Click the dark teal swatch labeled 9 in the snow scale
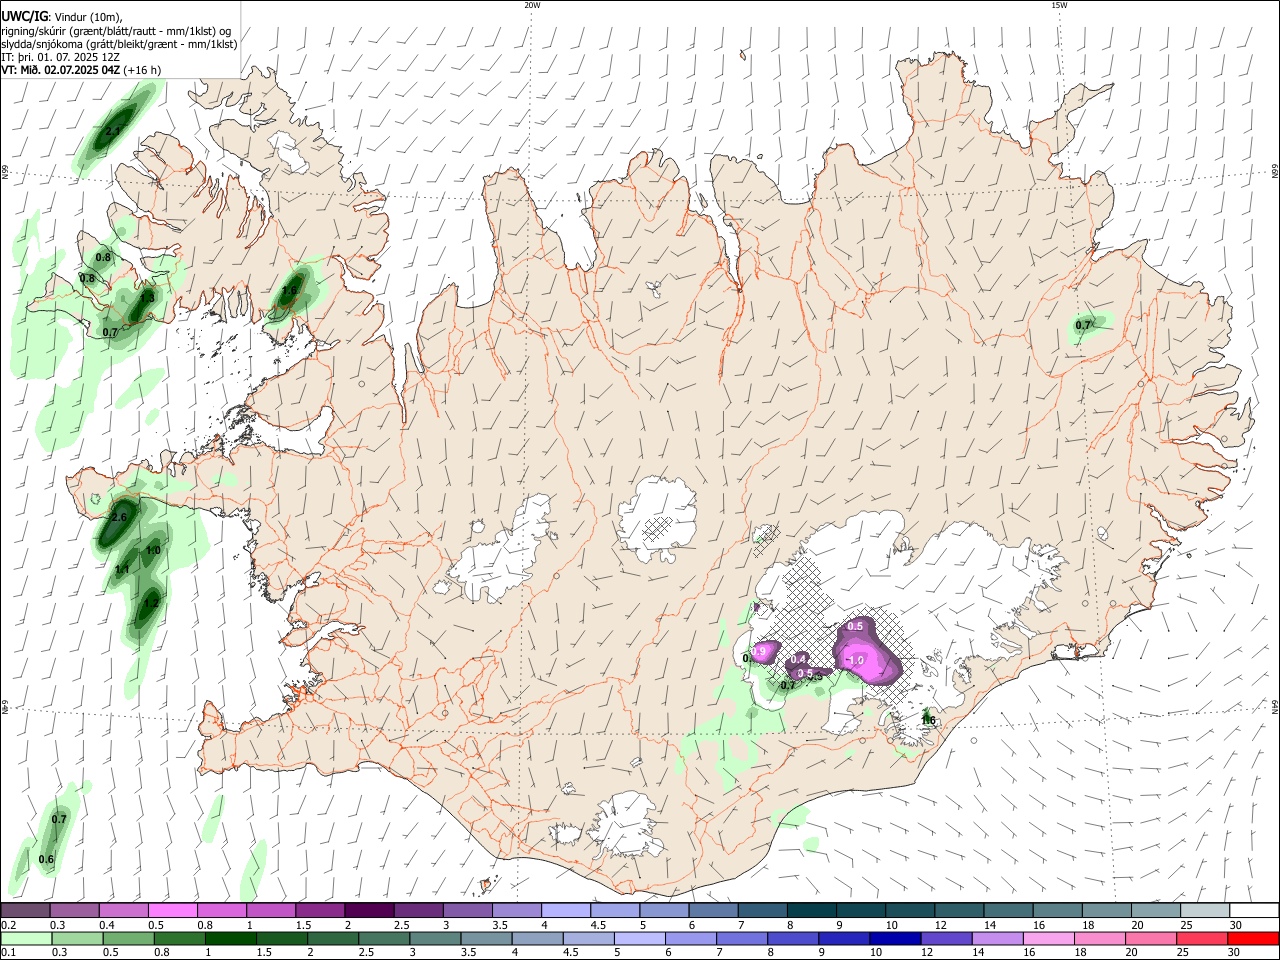Image resolution: width=1280 pixels, height=960 pixels. (x=861, y=910)
